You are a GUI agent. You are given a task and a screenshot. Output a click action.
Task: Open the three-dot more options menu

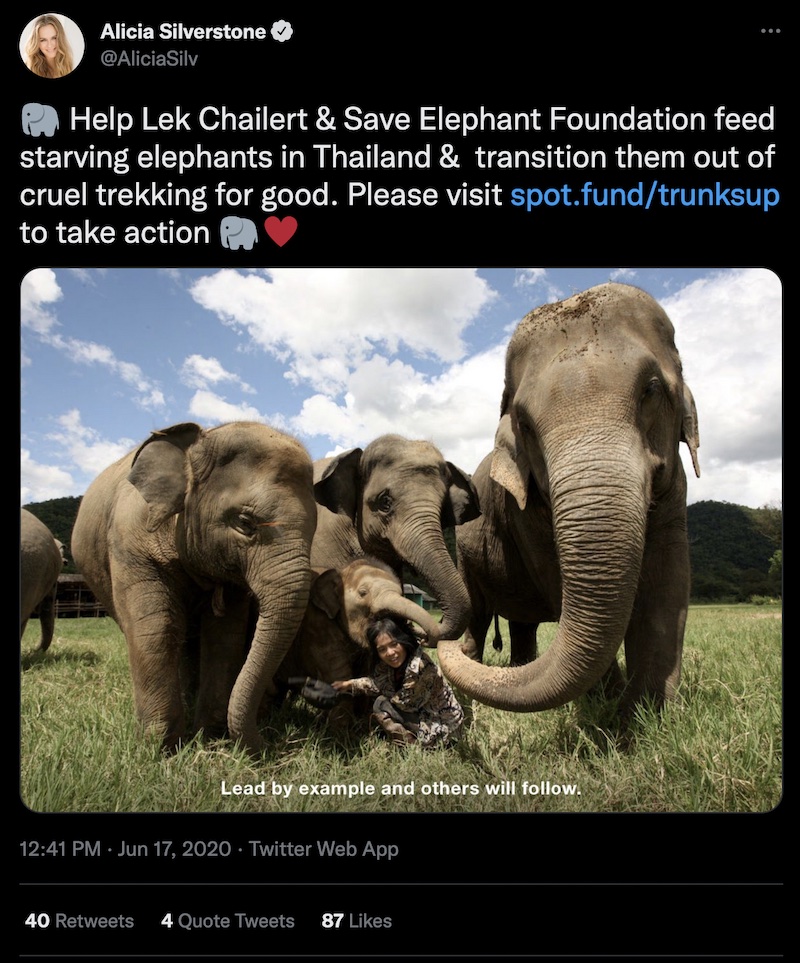coord(770,31)
